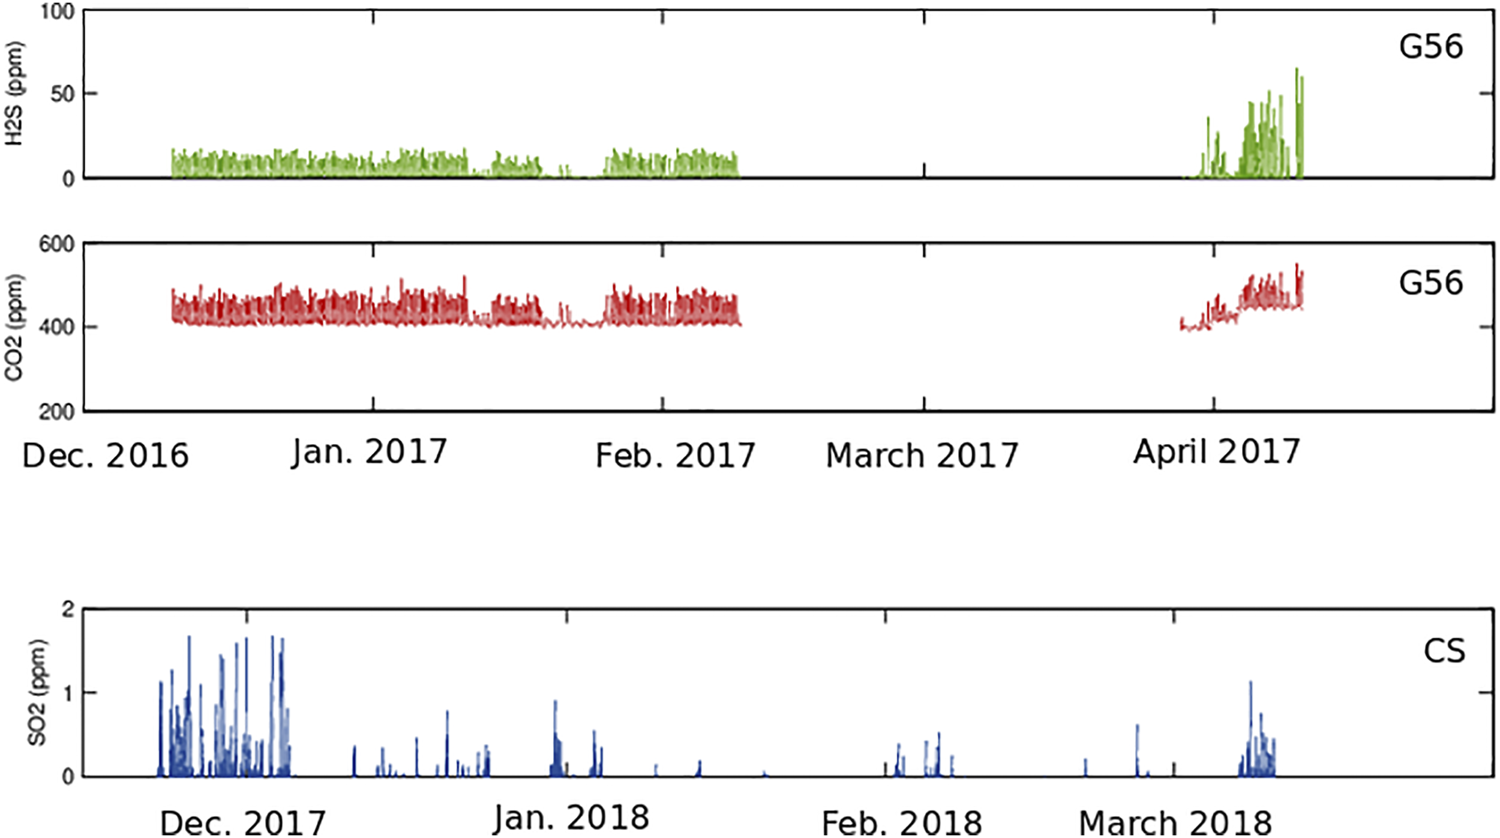This screenshot has width=1500, height=838.
Task: Select the Dec. 2017 tick label
Action: 243,819
